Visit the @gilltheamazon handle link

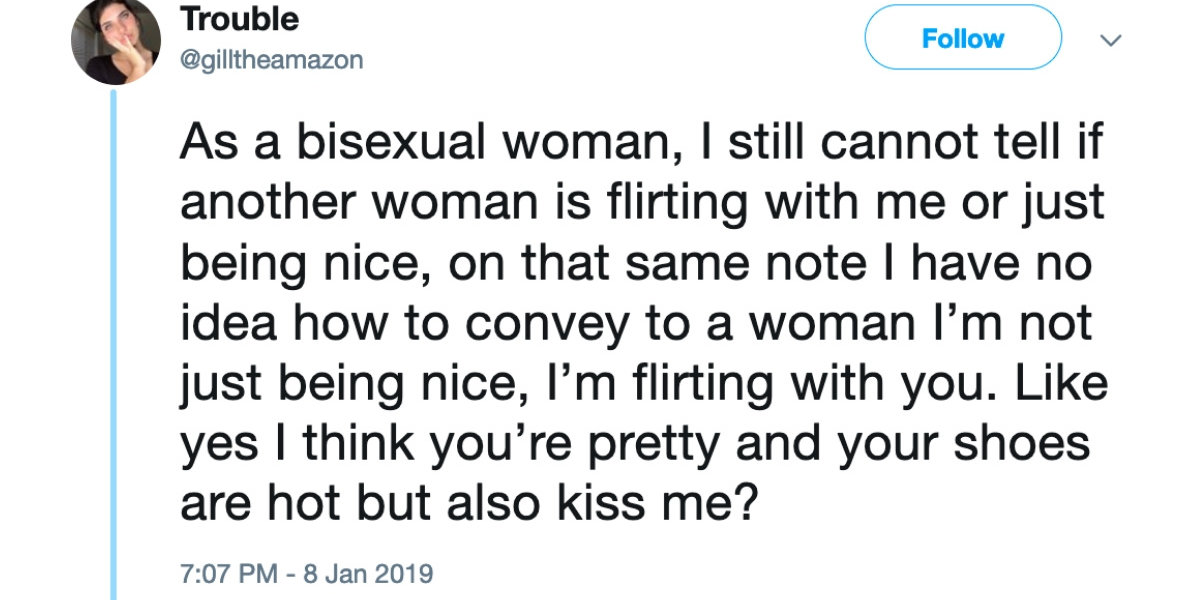point(272,60)
